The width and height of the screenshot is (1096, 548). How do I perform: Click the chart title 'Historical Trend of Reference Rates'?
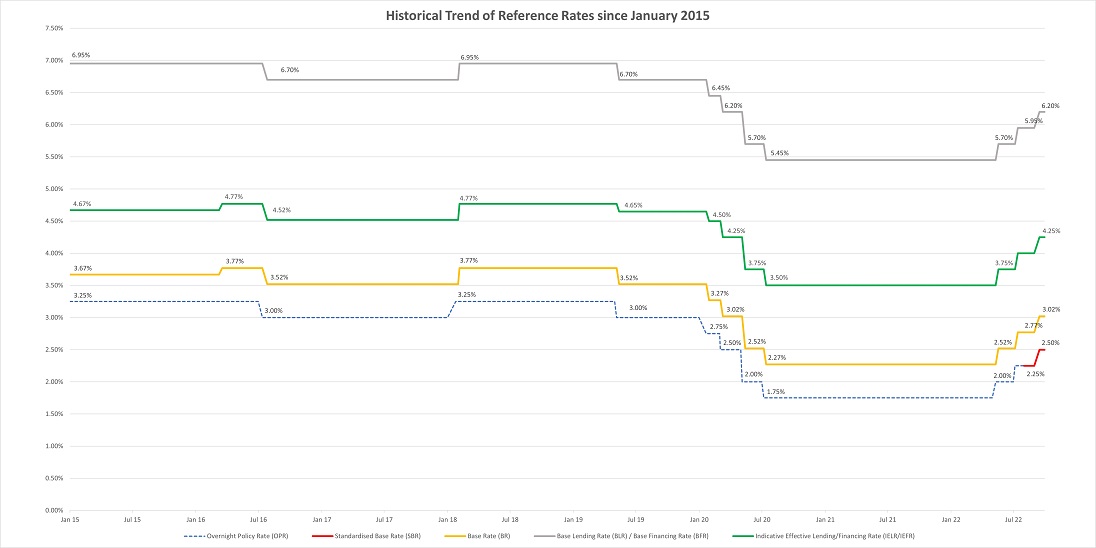(547, 15)
